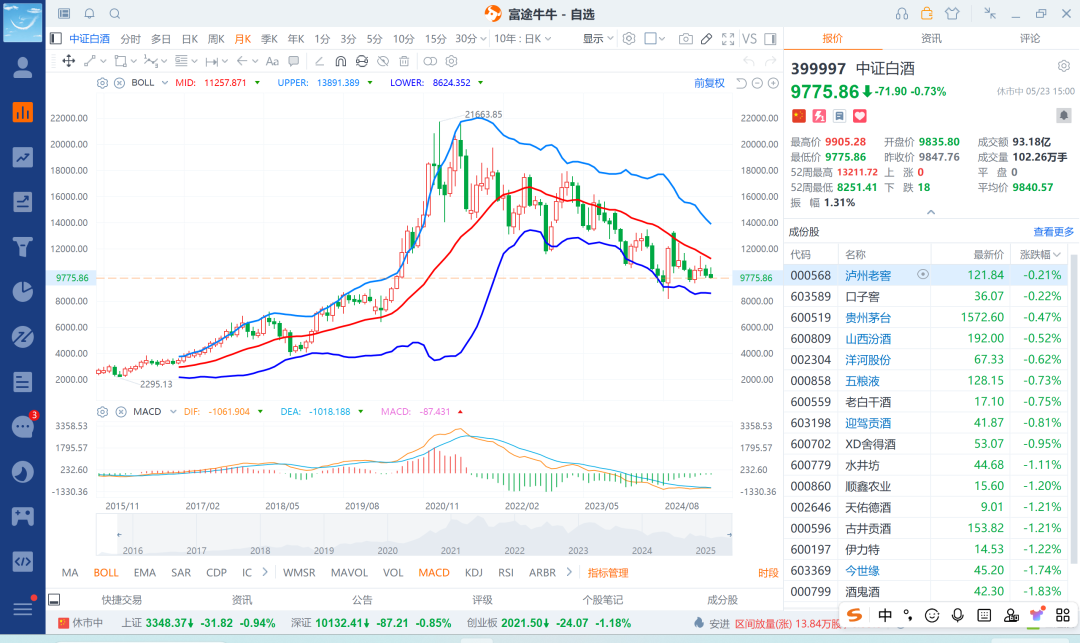Open the 公告 tab in bottom panel
This screenshot has height=643, width=1080.
pyautogui.click(x=362, y=600)
